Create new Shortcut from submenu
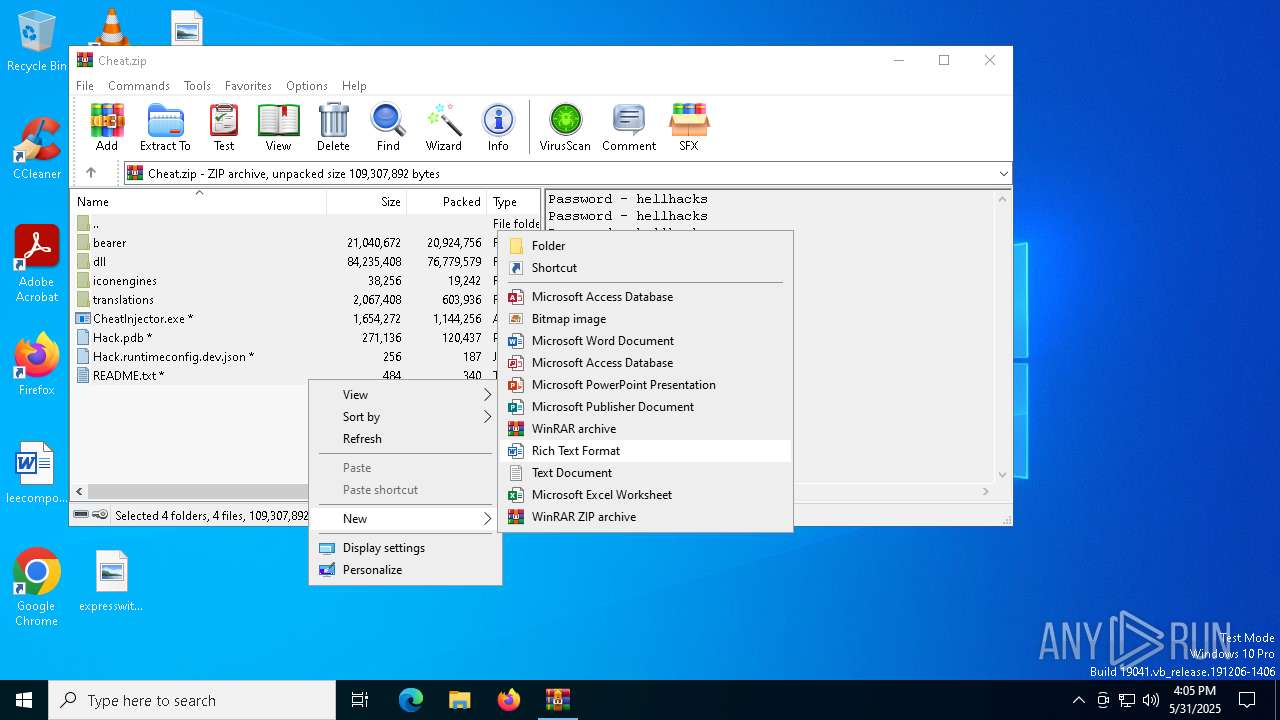Screen dimensions: 1280x720 645,268
